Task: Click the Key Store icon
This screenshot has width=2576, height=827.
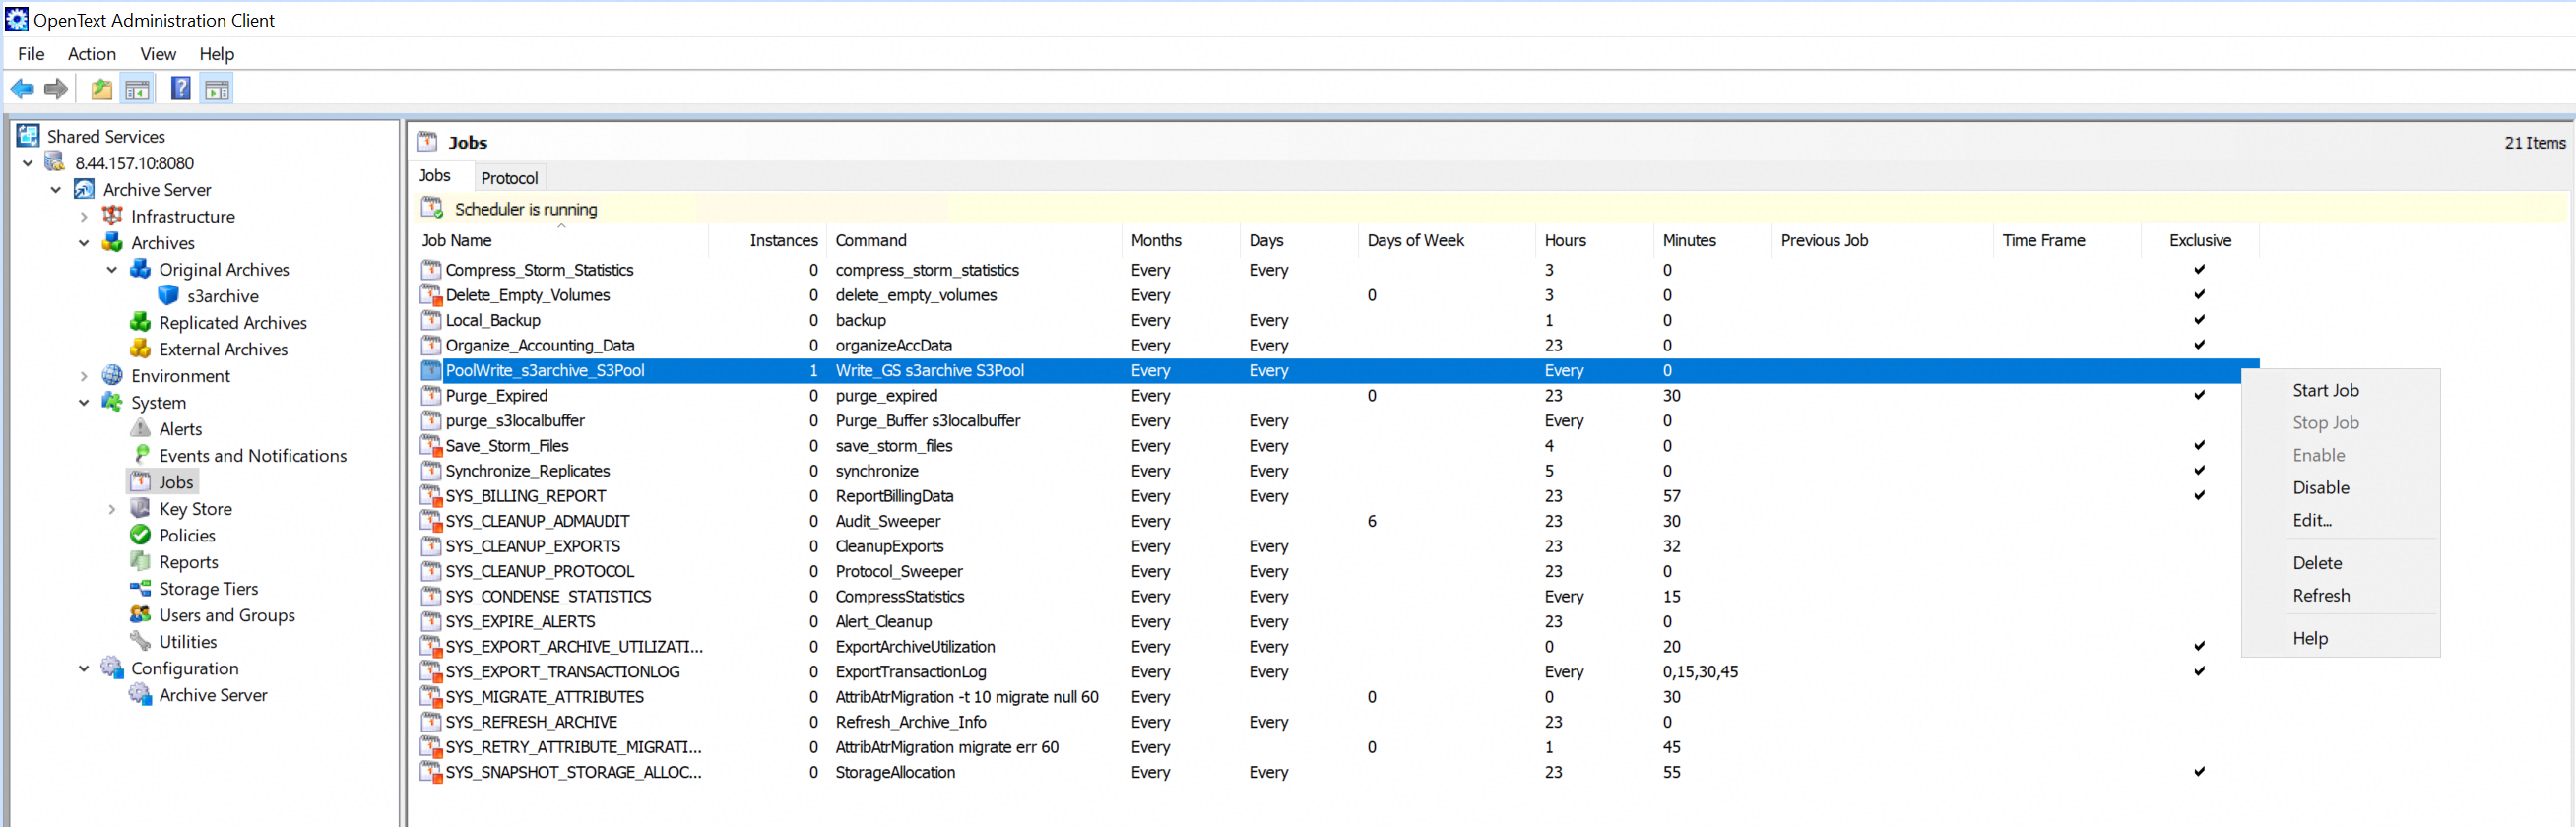Action: (140, 509)
